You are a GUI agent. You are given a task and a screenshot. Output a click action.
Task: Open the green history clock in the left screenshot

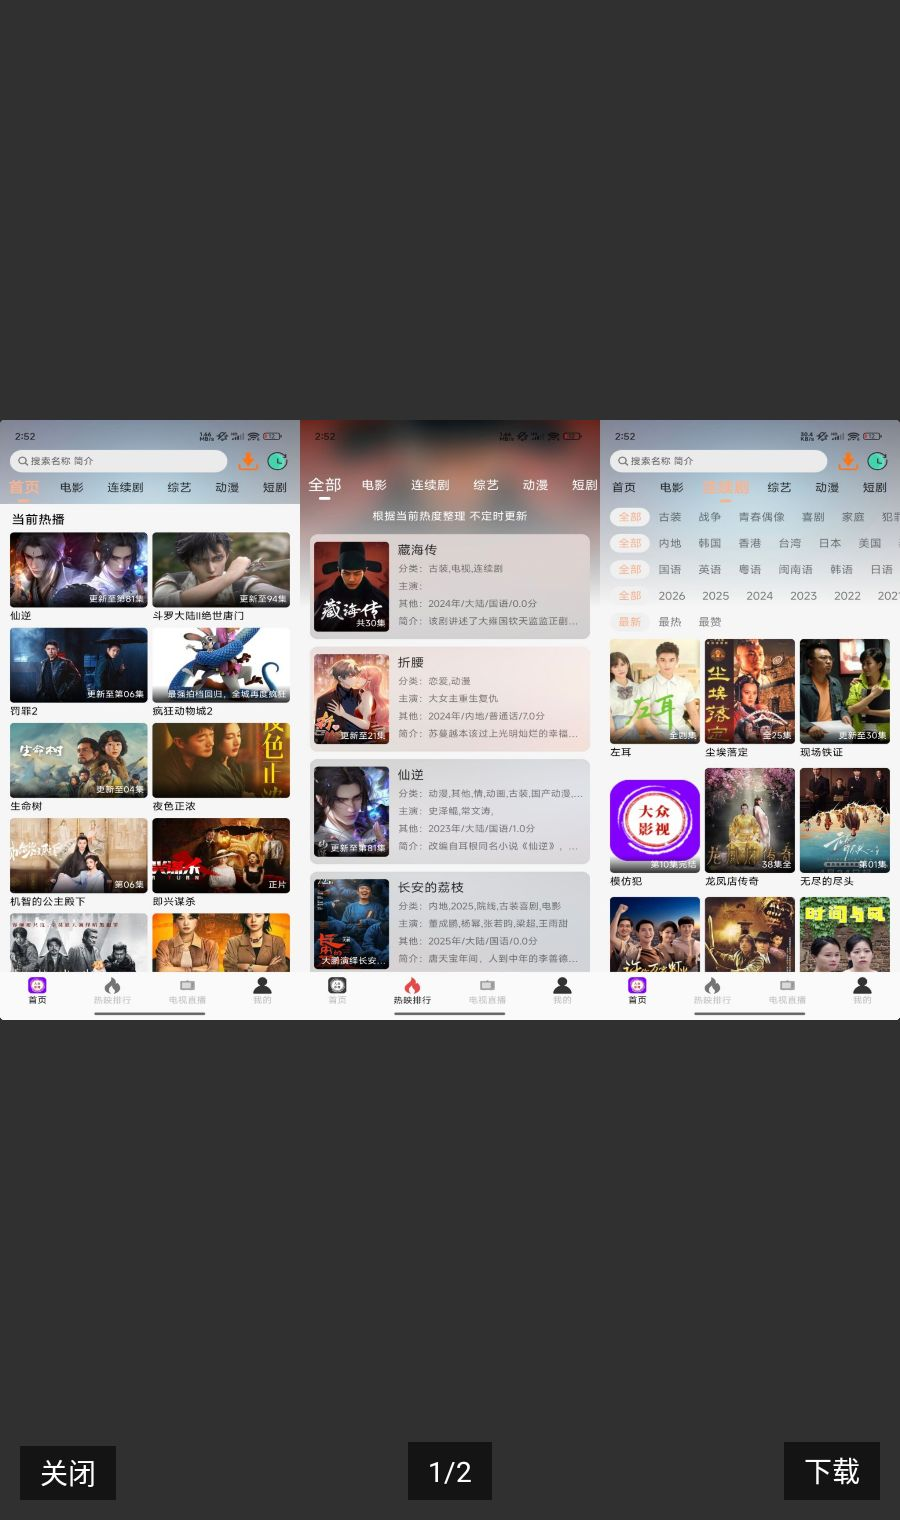tap(277, 461)
